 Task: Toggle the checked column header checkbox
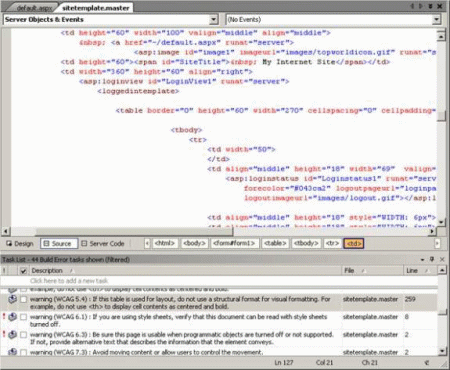pyautogui.click(x=23, y=271)
